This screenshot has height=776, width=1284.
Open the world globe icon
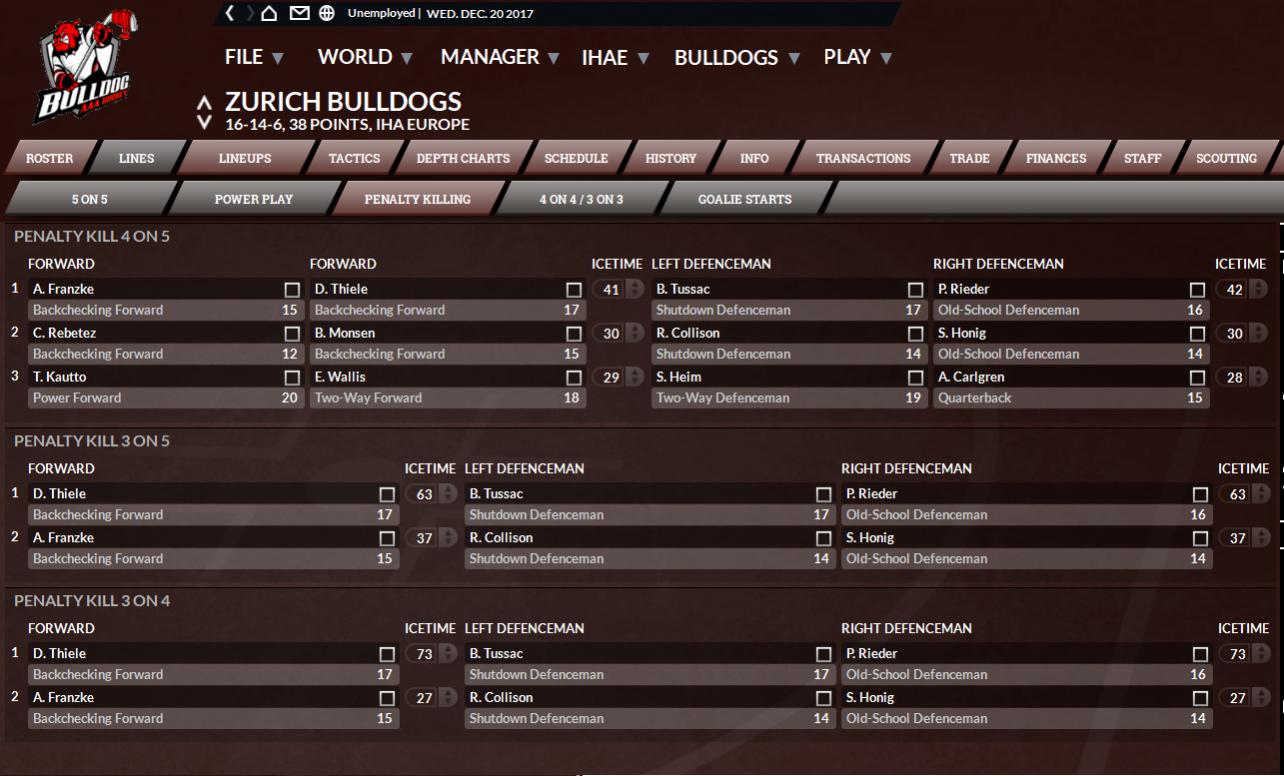coord(327,13)
